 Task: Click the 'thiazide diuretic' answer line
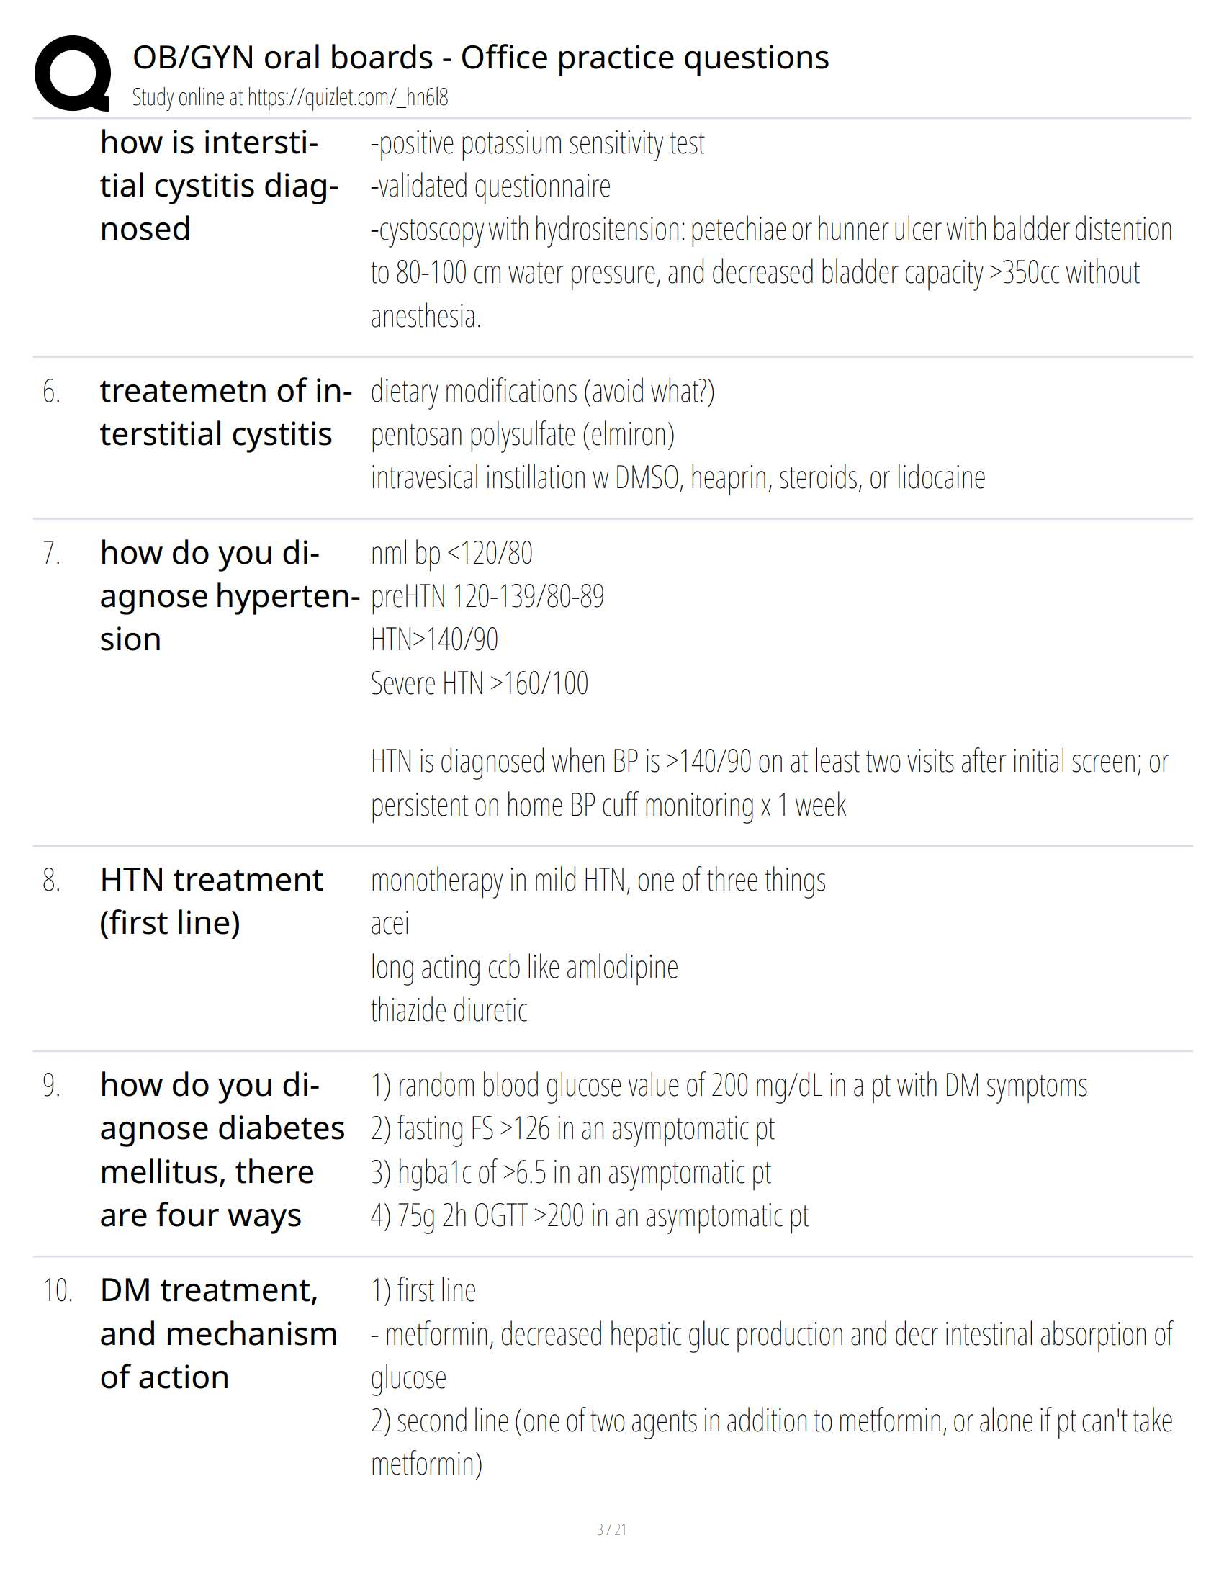tap(449, 1011)
